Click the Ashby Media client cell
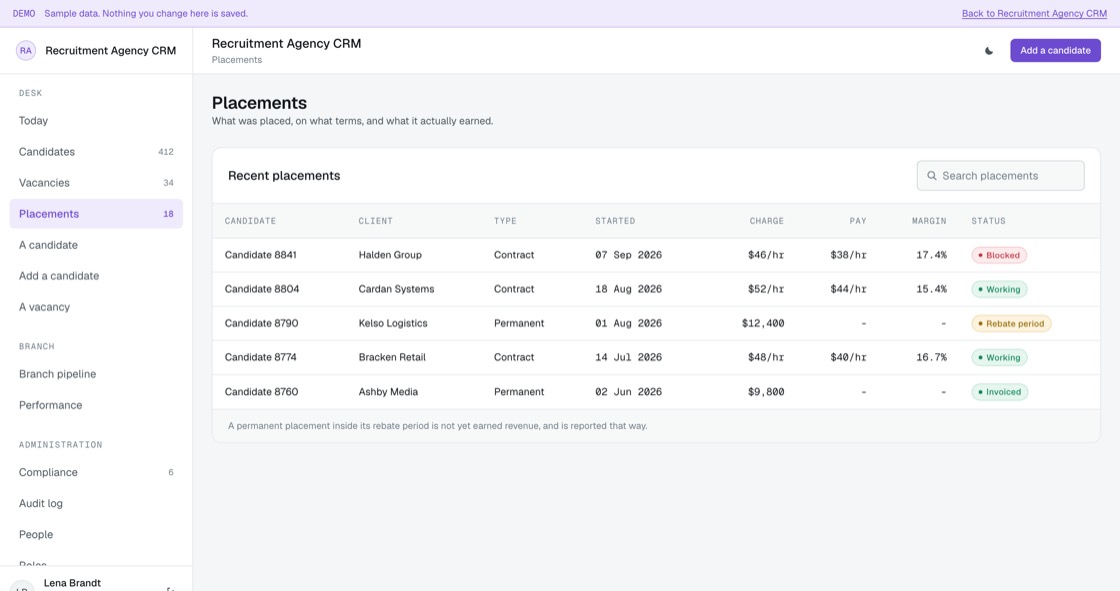 click(389, 392)
